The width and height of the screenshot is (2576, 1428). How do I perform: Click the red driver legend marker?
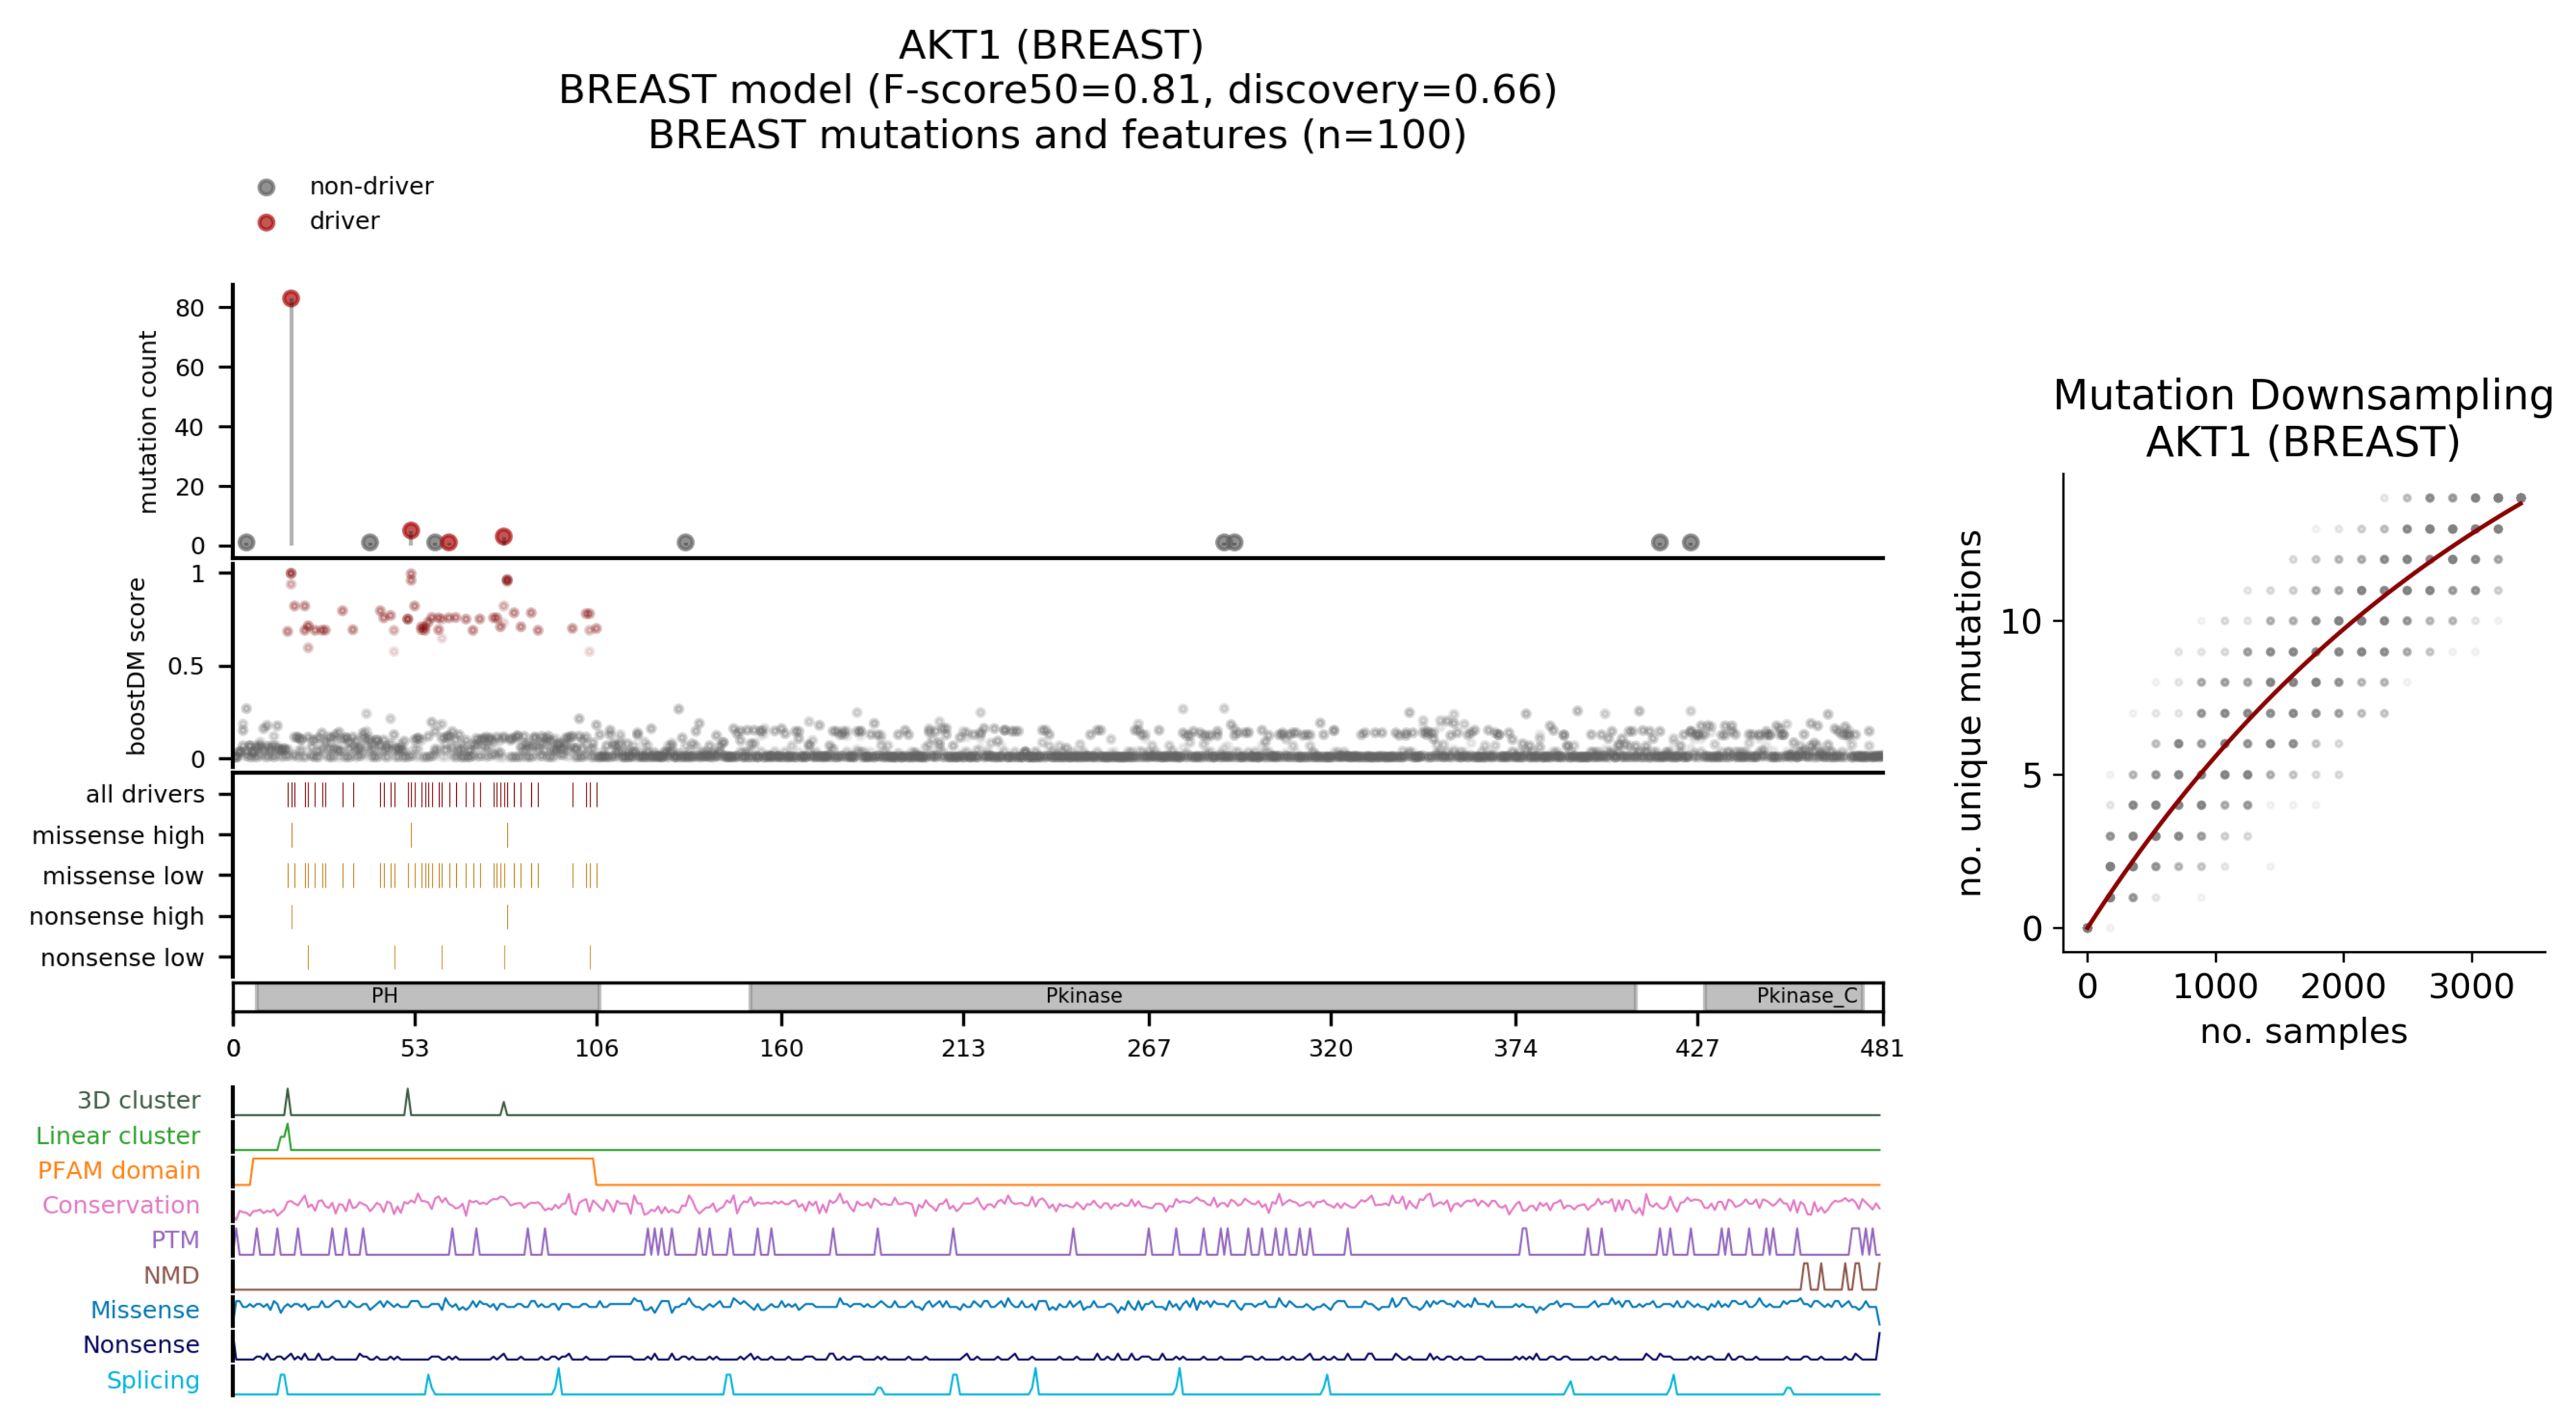click(x=266, y=222)
